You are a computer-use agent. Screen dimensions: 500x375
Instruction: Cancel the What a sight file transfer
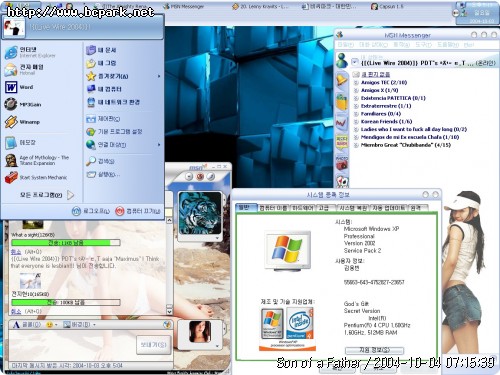[16, 252]
